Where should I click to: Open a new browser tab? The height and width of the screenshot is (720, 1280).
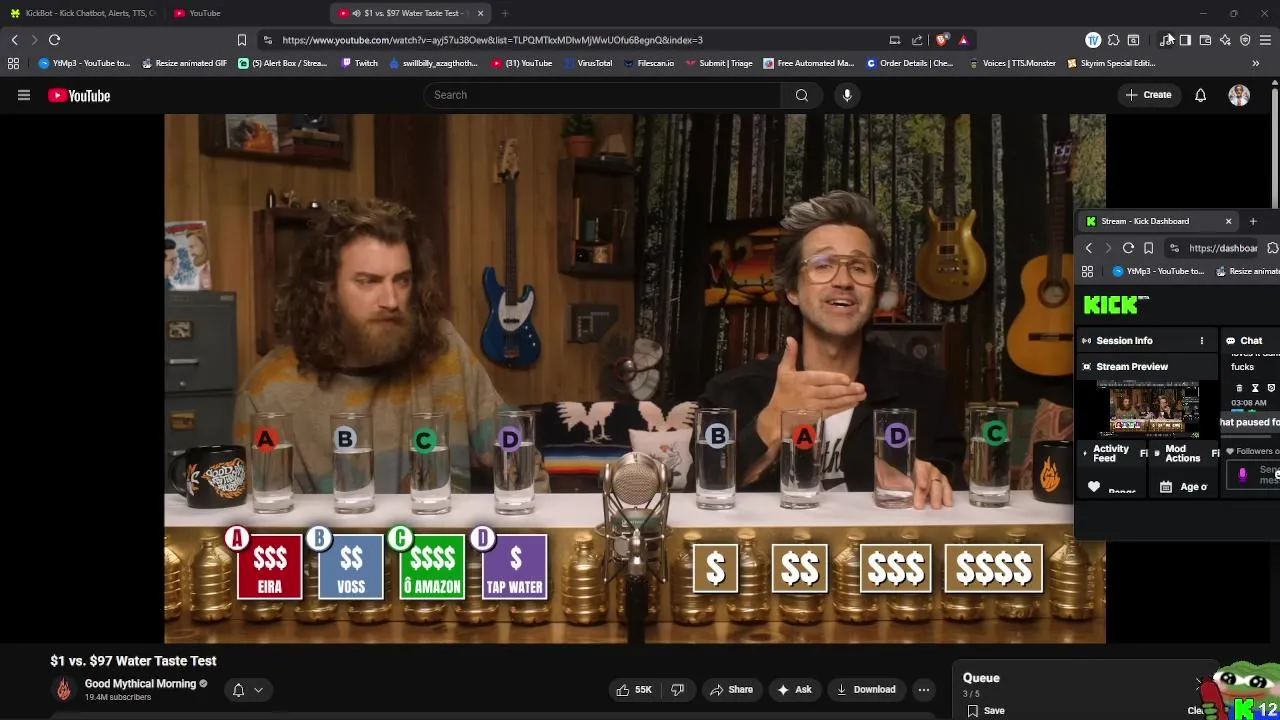tap(505, 13)
